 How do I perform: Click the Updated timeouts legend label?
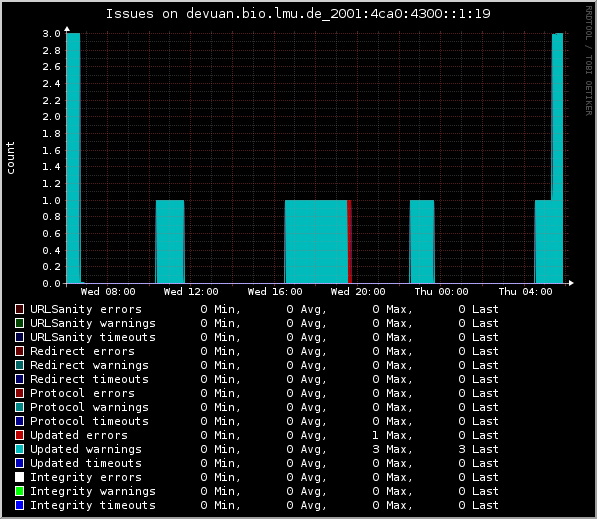pyautogui.click(x=86, y=463)
